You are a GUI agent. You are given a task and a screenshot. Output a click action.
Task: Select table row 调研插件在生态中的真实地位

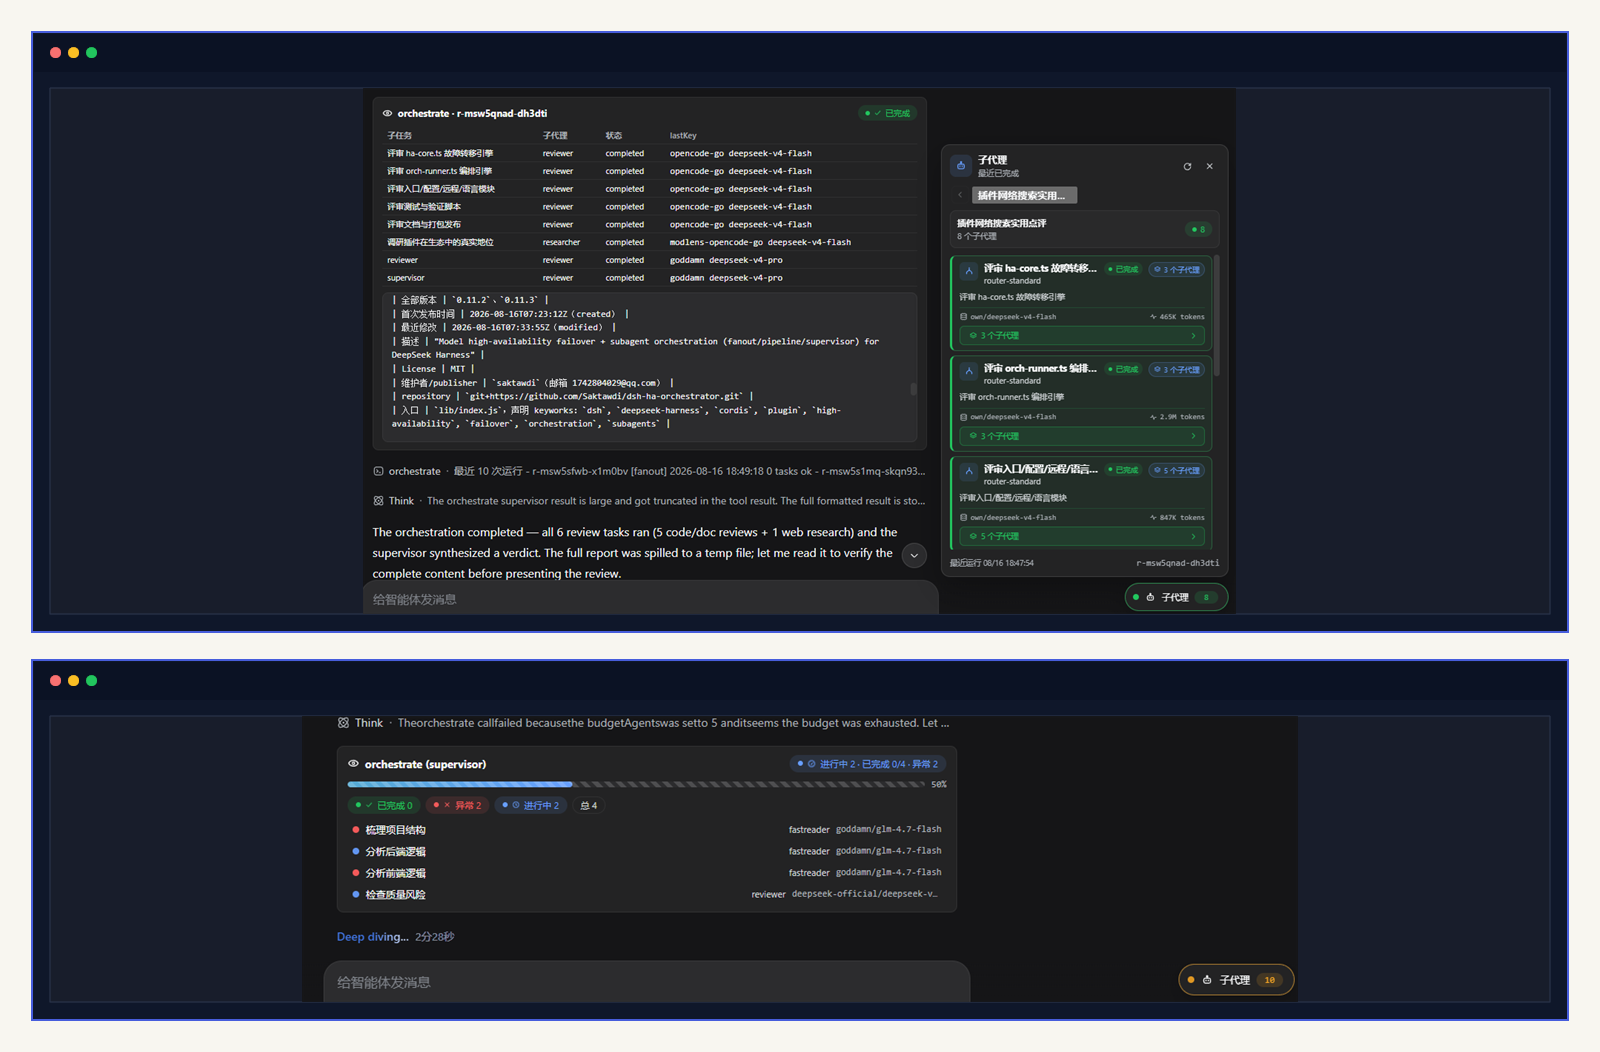click(x=650, y=242)
